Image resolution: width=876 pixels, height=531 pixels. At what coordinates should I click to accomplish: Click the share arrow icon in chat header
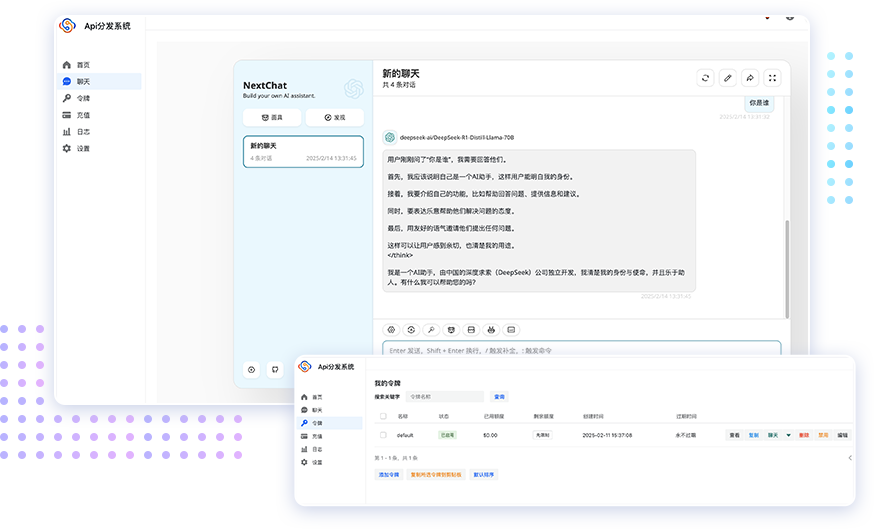750,77
